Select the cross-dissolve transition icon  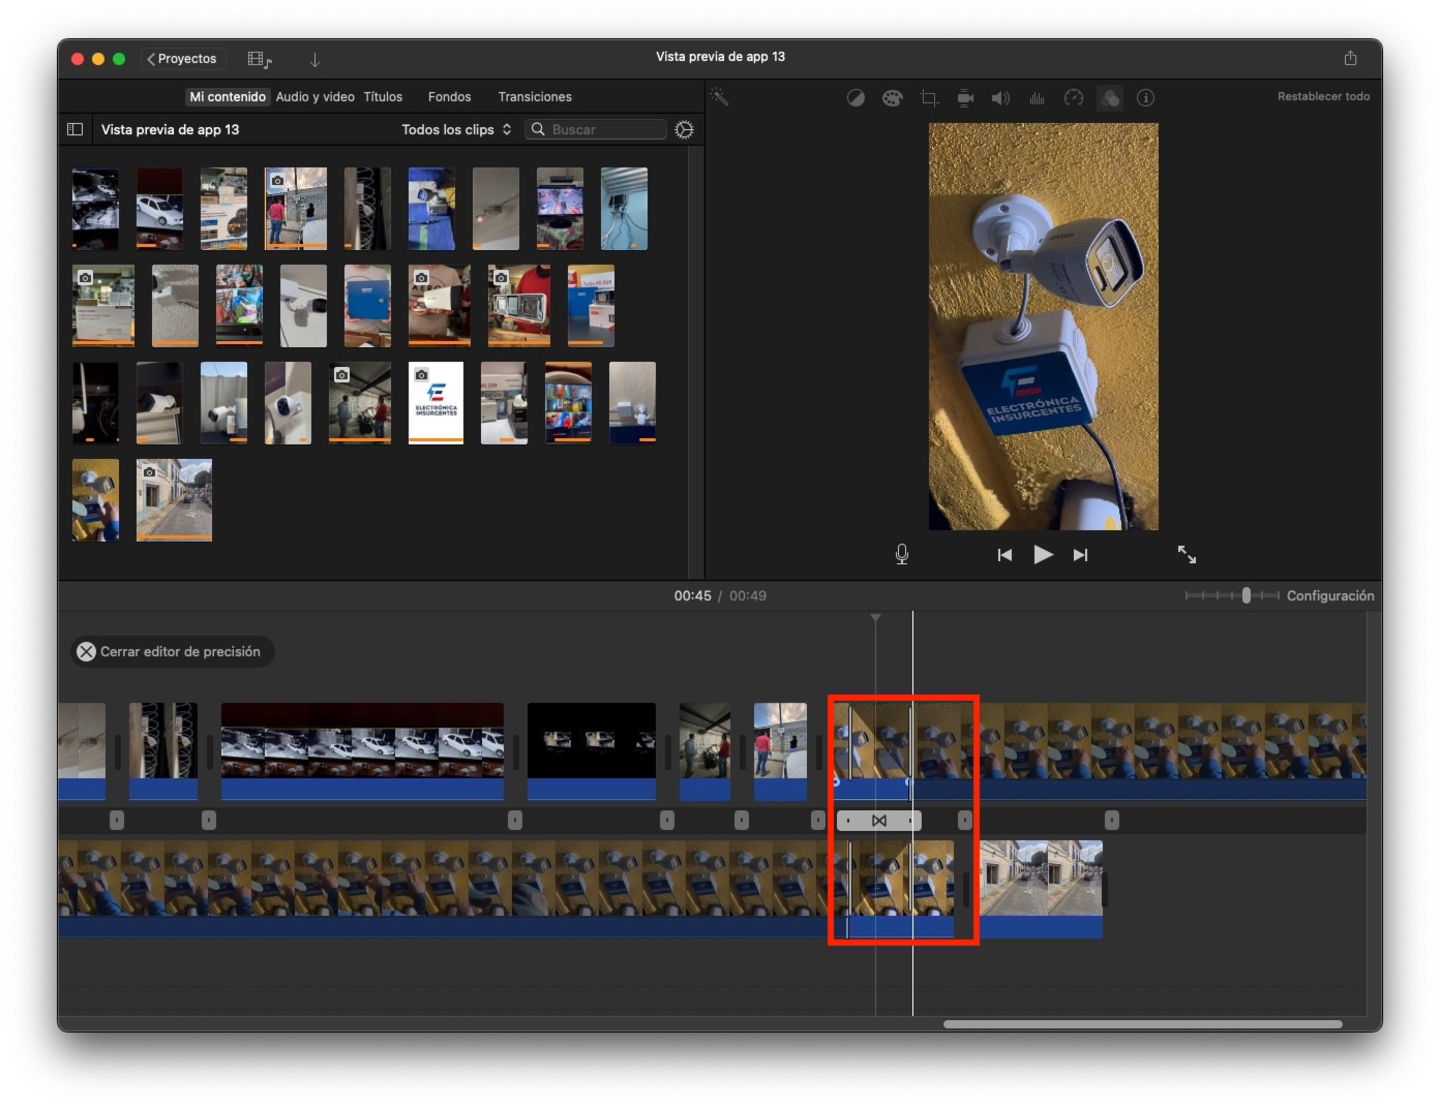click(x=879, y=820)
